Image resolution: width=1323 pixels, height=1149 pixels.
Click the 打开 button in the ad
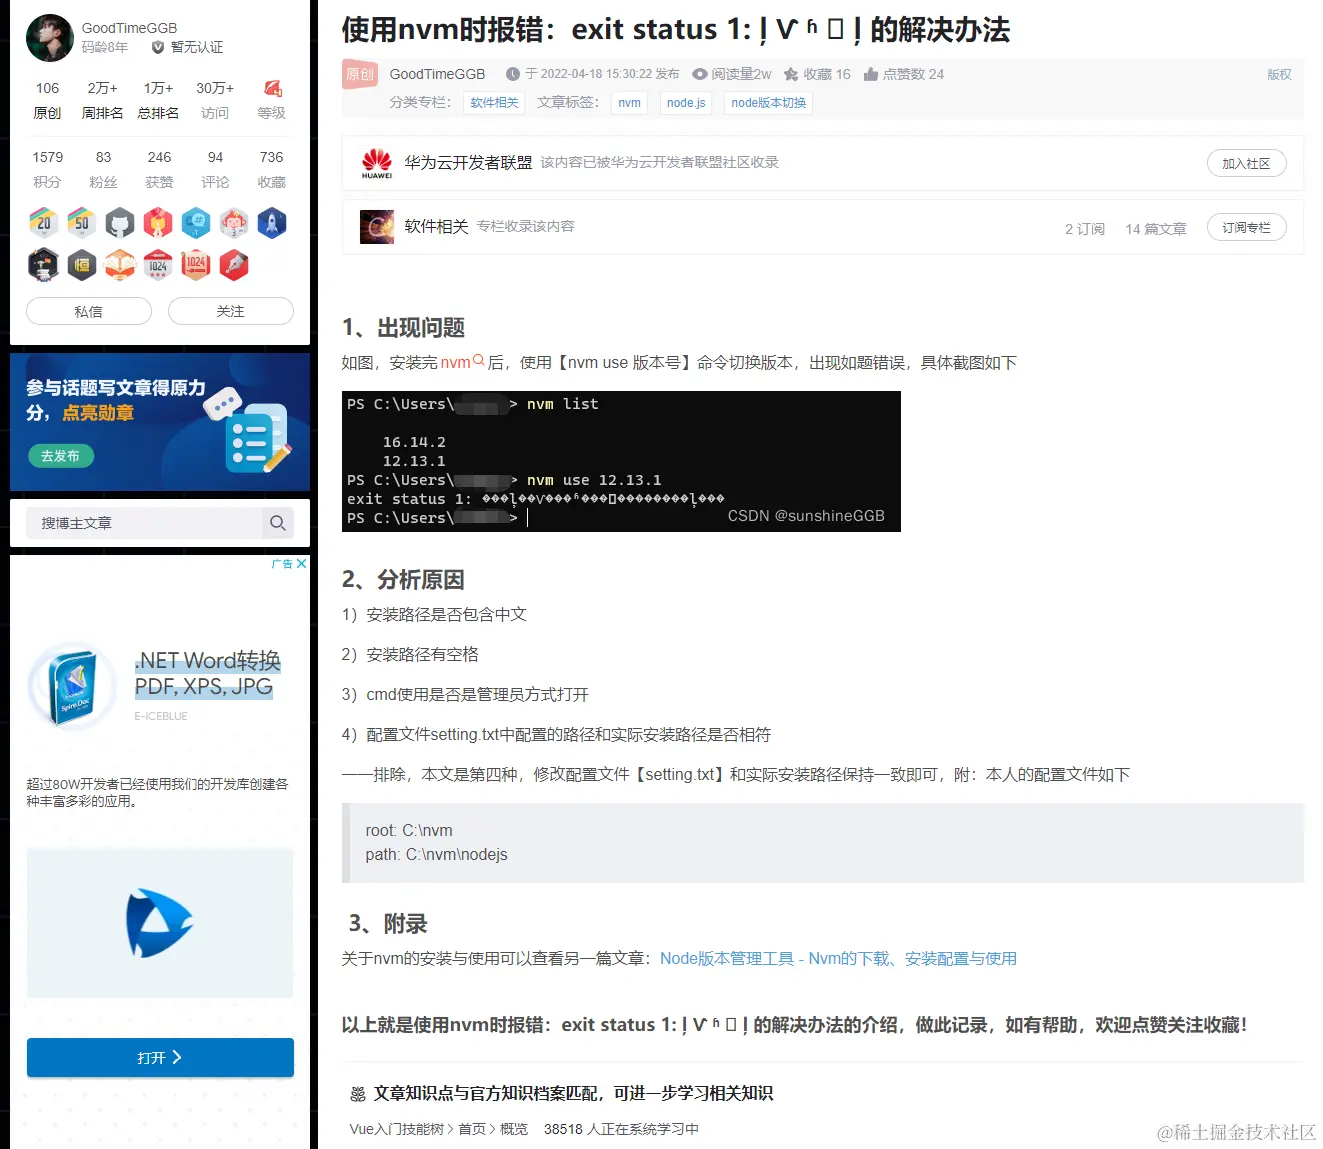[160, 1057]
